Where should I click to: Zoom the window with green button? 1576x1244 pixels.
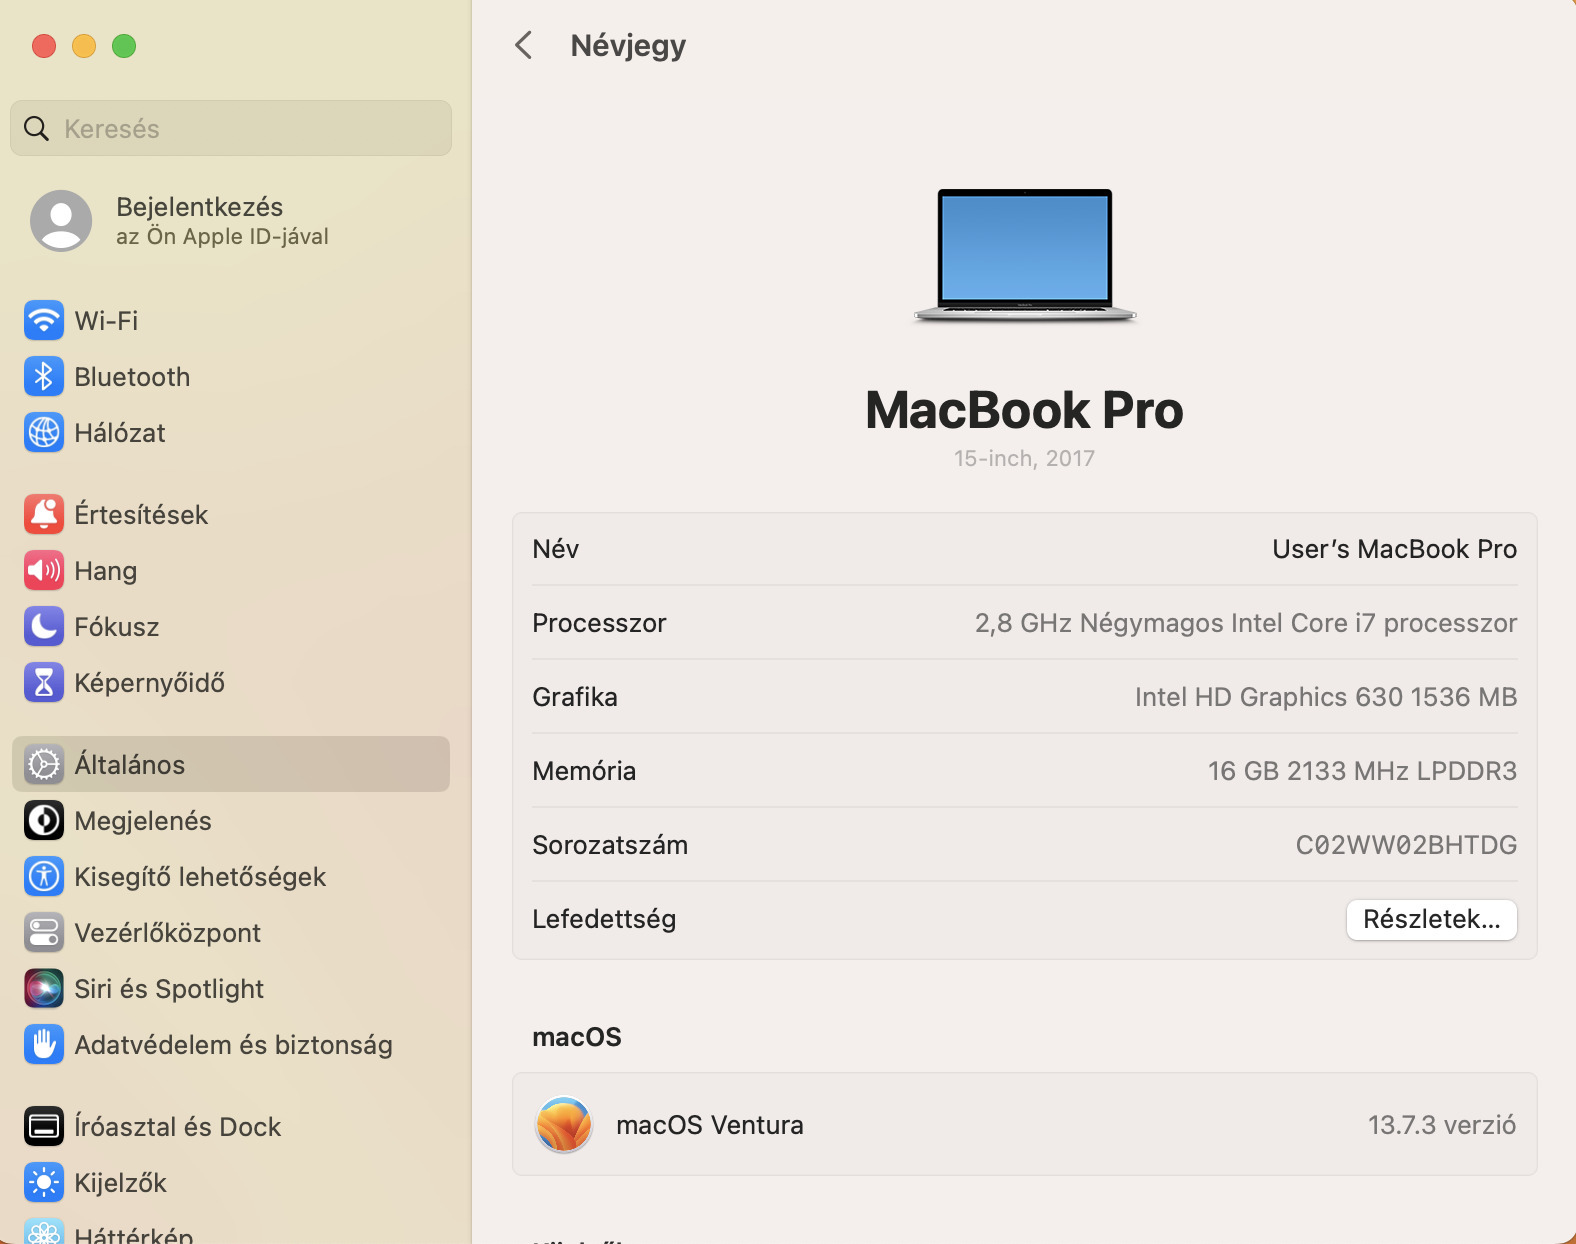pos(124,46)
